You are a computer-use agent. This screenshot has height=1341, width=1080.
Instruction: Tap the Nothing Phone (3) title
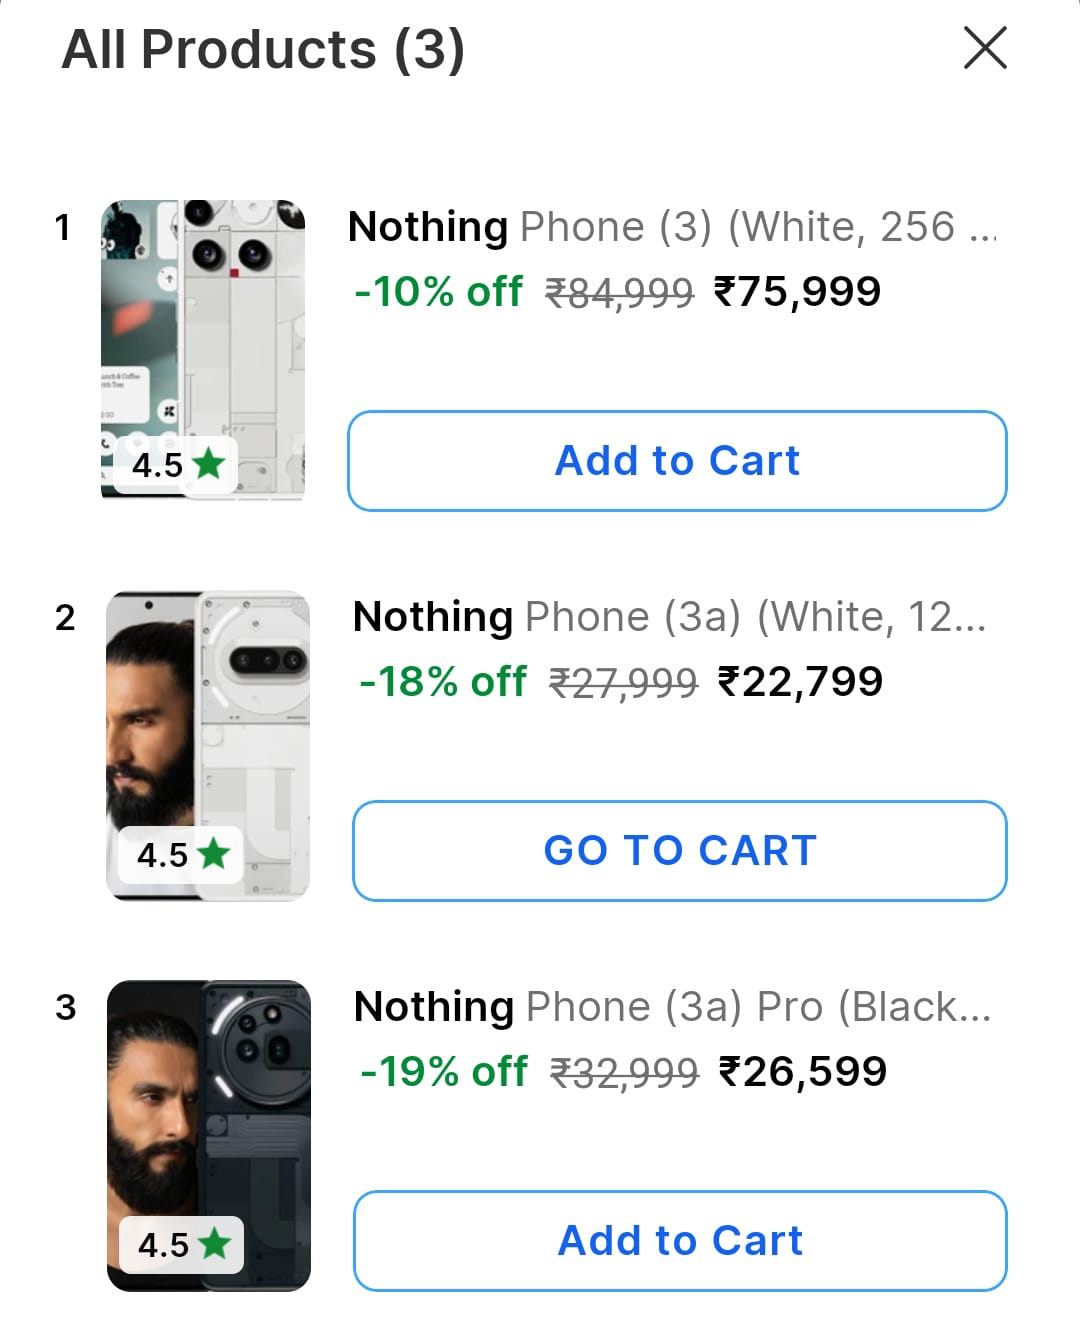pyautogui.click(x=671, y=227)
